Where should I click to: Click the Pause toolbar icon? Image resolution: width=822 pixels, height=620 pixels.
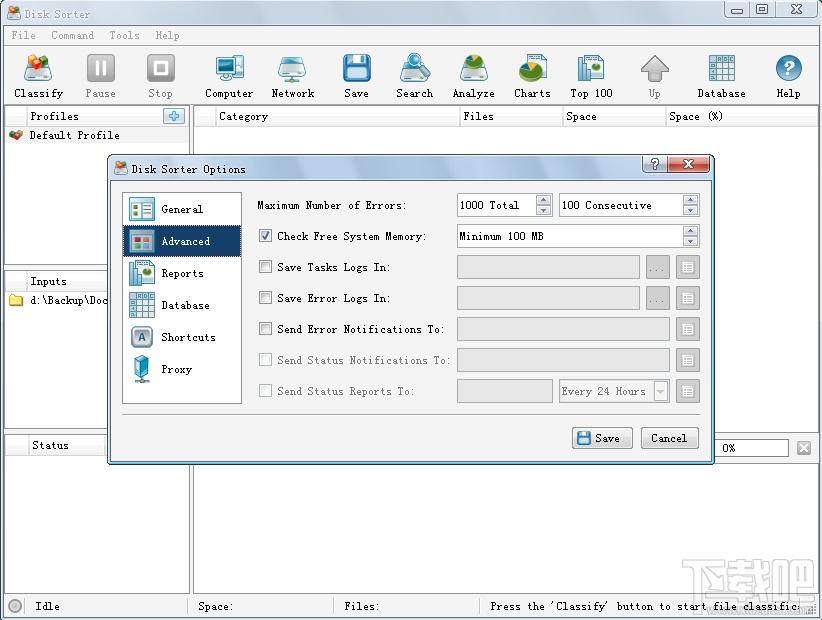(x=101, y=77)
